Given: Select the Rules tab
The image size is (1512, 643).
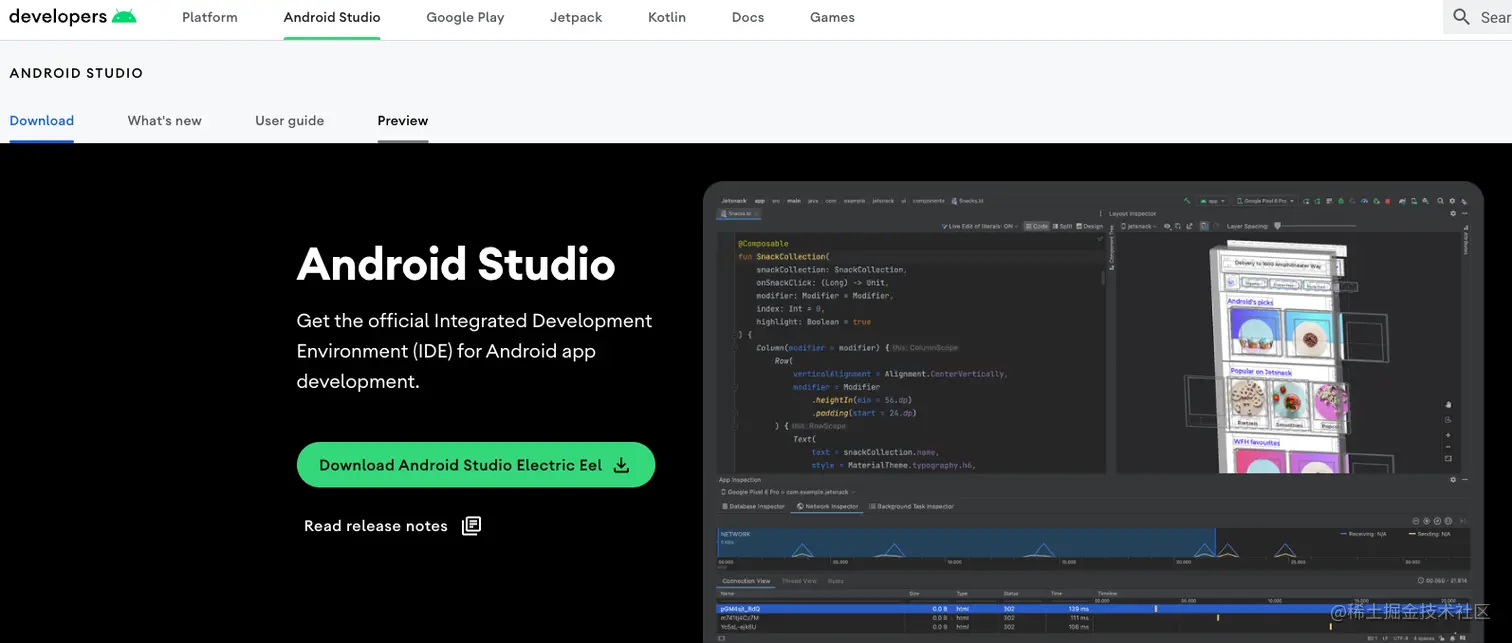Looking at the screenshot, I should 835,581.
